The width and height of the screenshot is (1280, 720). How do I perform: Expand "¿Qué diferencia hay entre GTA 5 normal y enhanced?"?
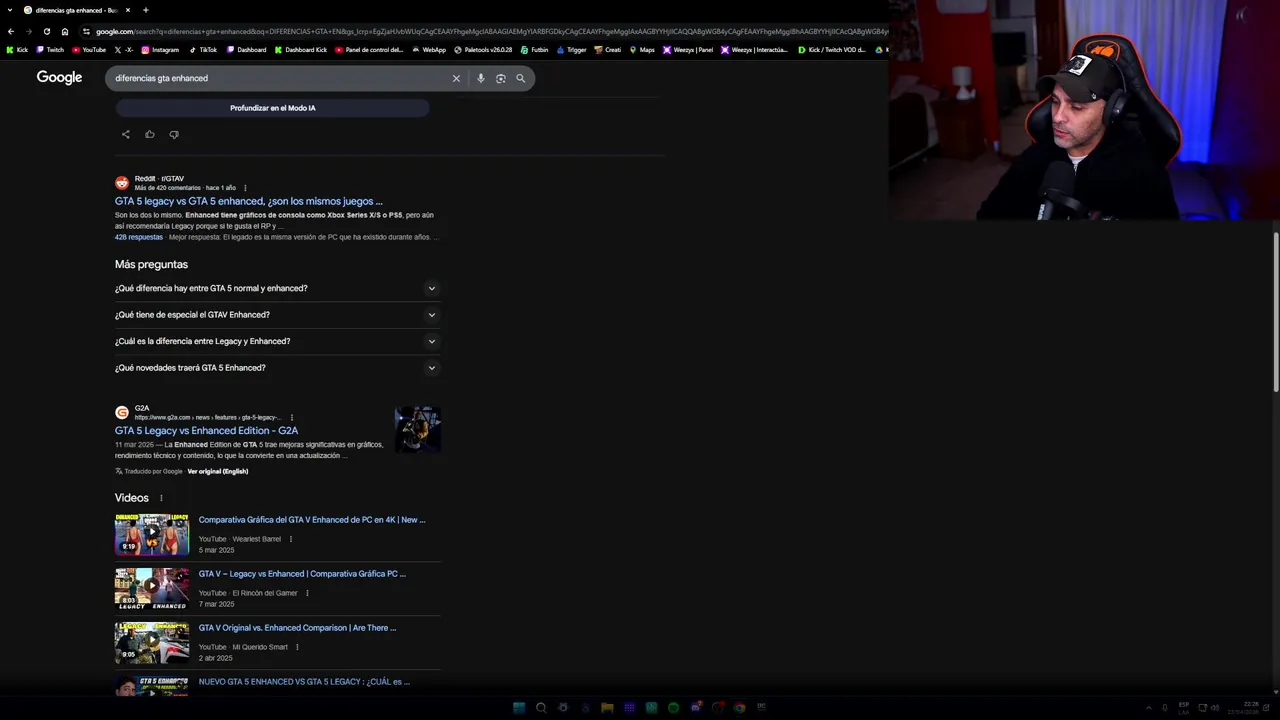point(277,288)
